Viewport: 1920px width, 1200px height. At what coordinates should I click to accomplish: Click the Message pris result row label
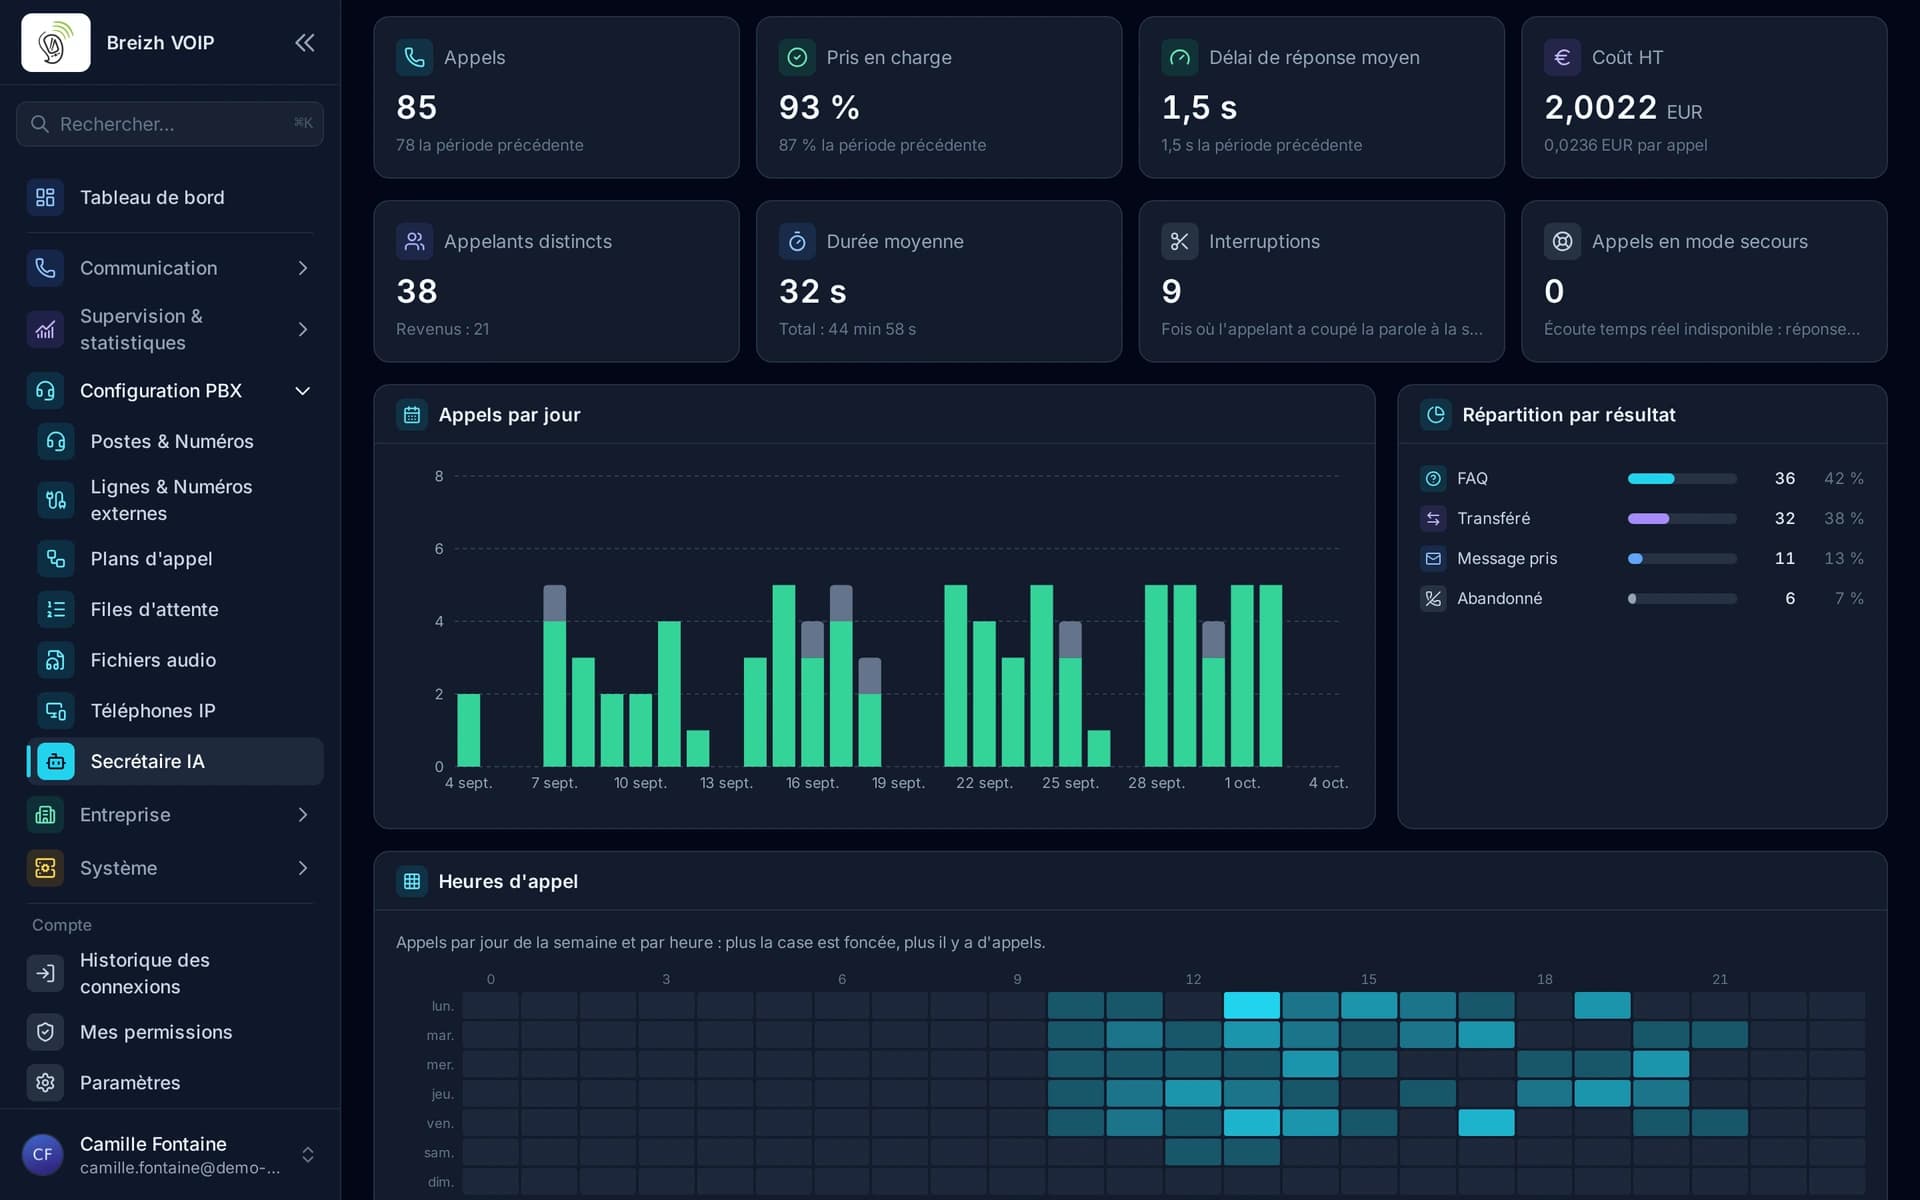point(1507,558)
